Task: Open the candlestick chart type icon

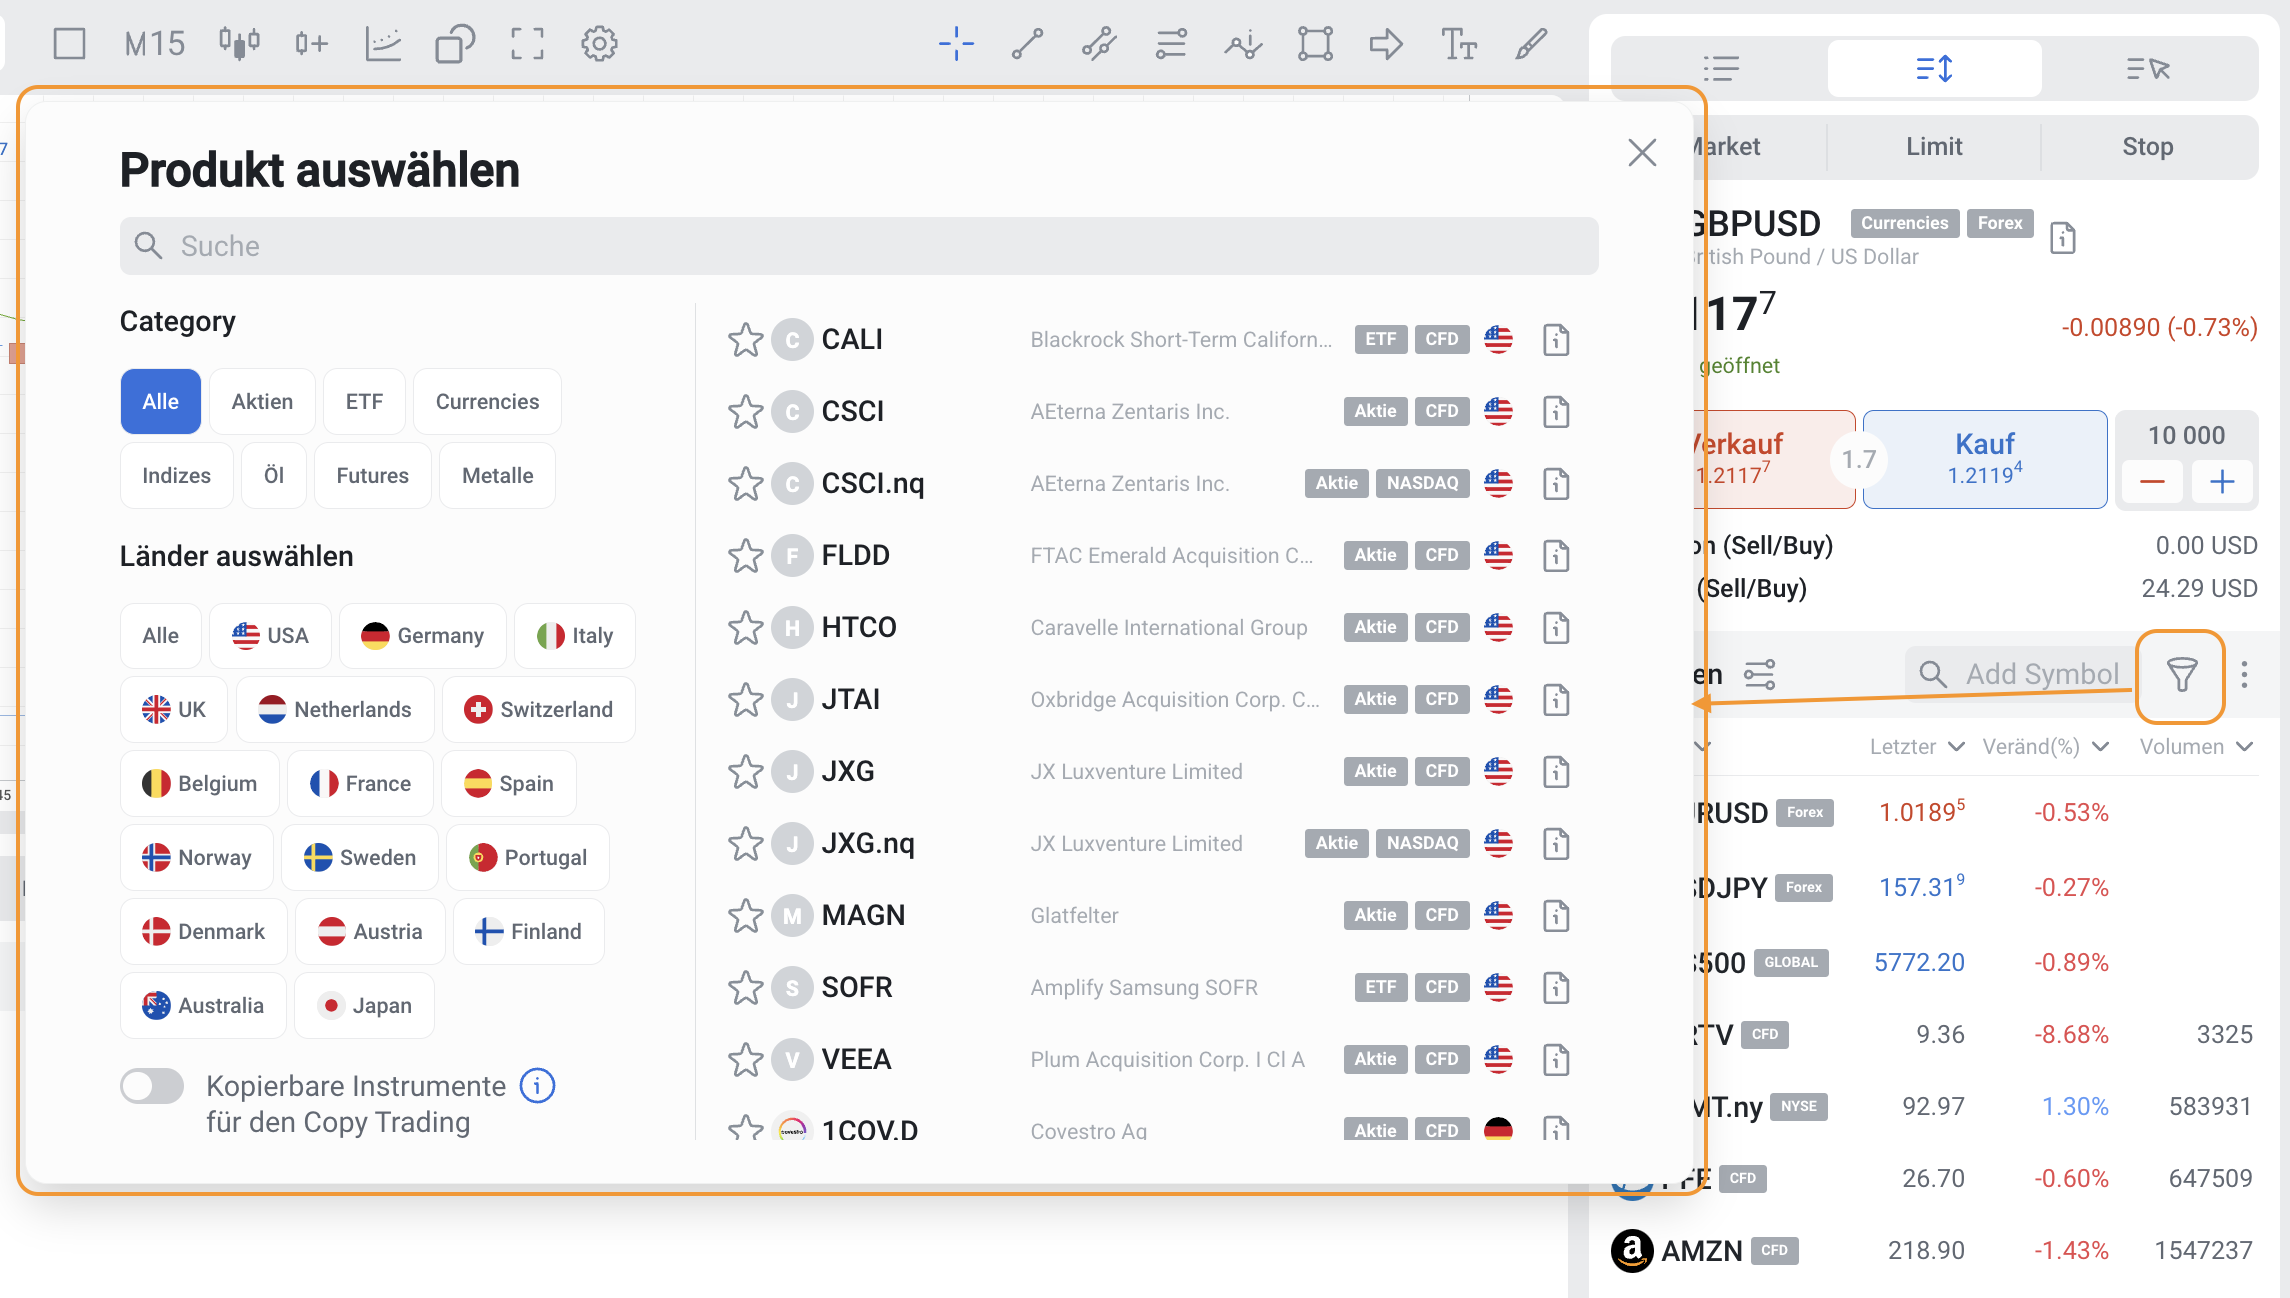Action: [239, 44]
